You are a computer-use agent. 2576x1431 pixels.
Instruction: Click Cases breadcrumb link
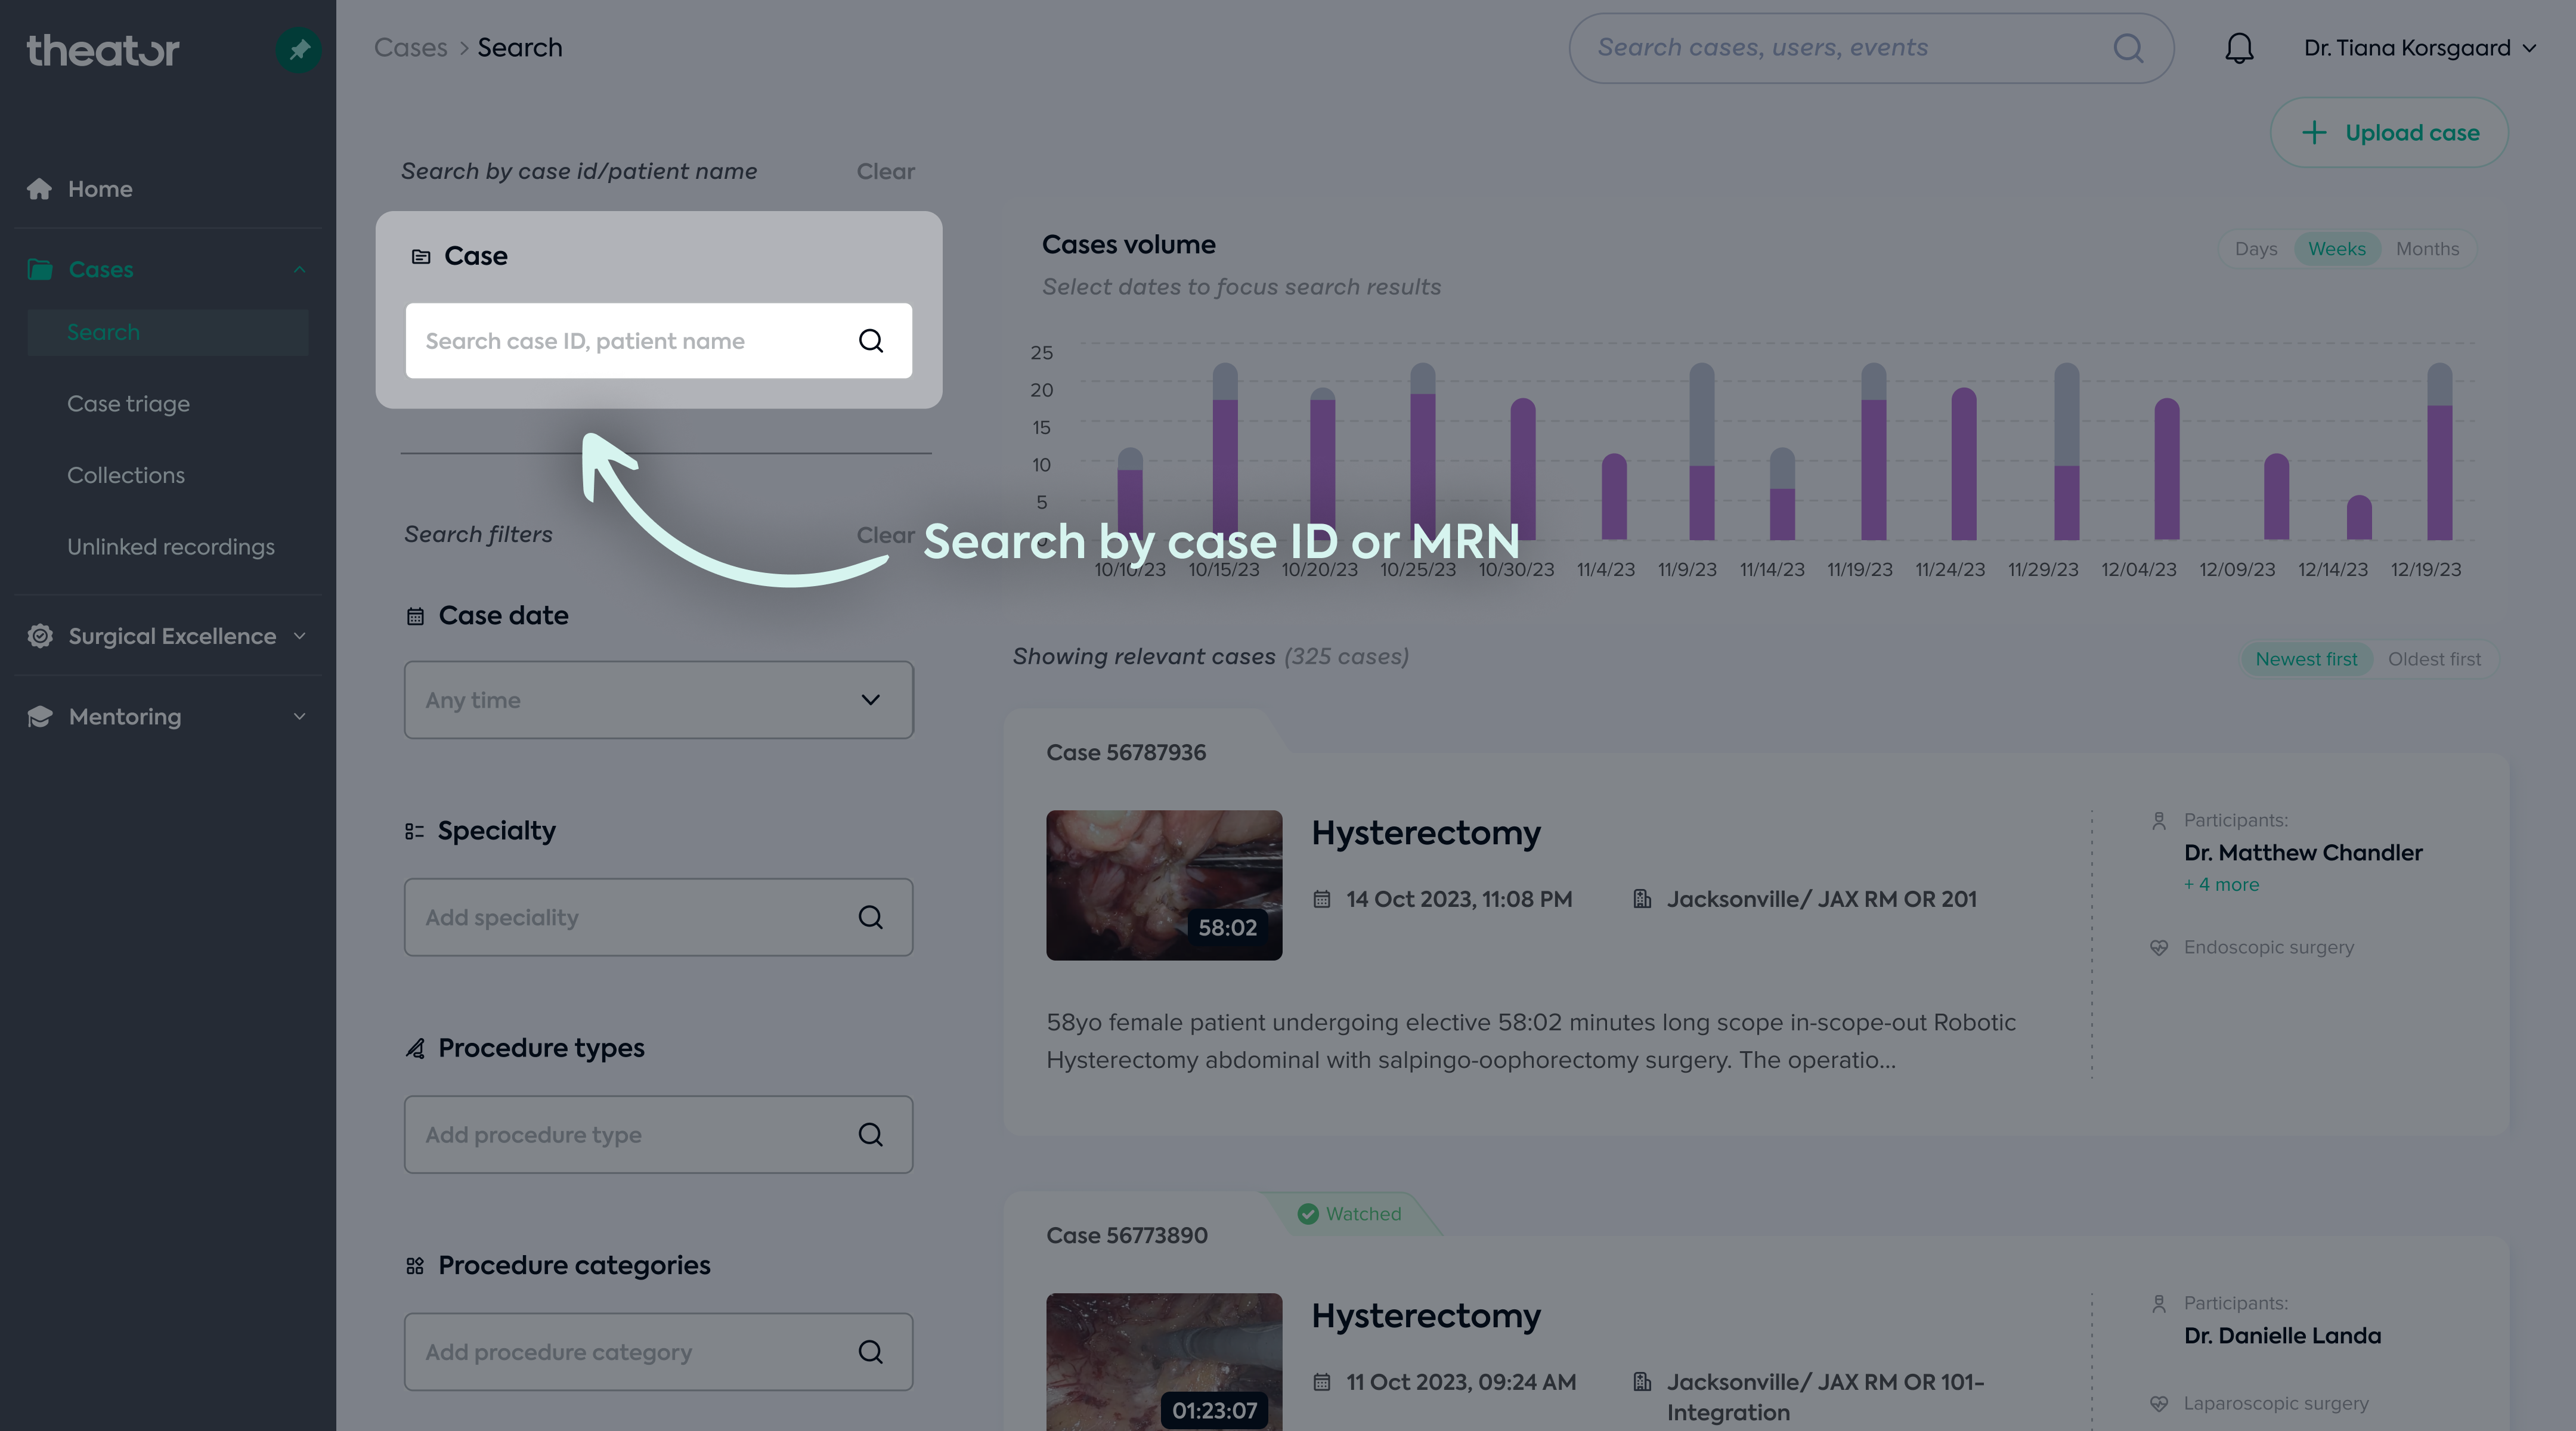[411, 48]
